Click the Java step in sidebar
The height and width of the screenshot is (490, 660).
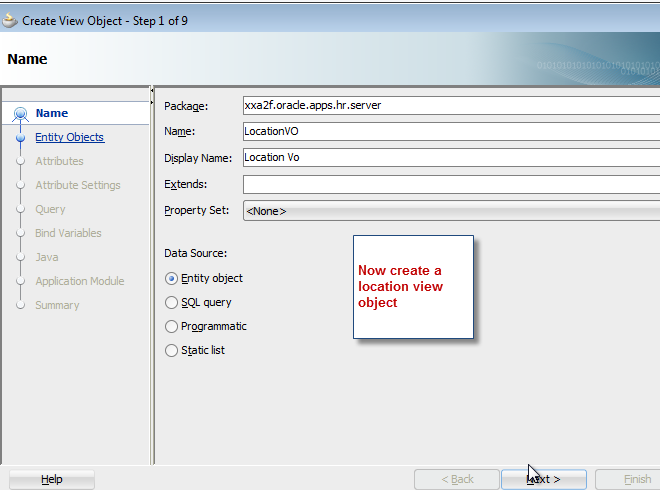pos(47,257)
